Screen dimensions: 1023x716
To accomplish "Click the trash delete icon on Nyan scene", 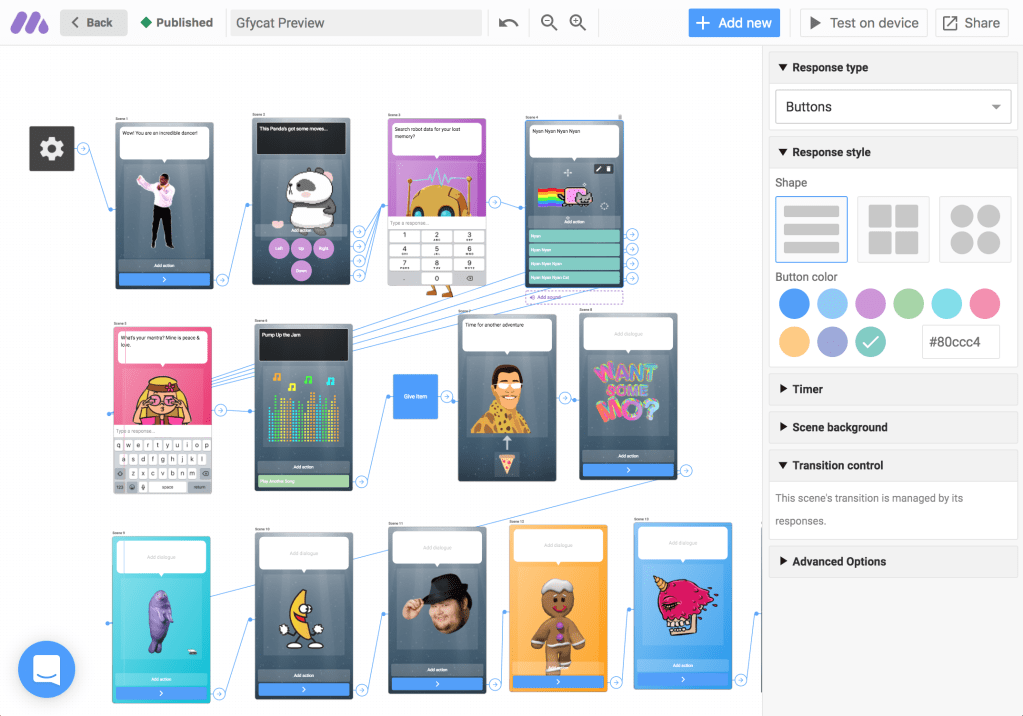I will pyautogui.click(x=609, y=169).
